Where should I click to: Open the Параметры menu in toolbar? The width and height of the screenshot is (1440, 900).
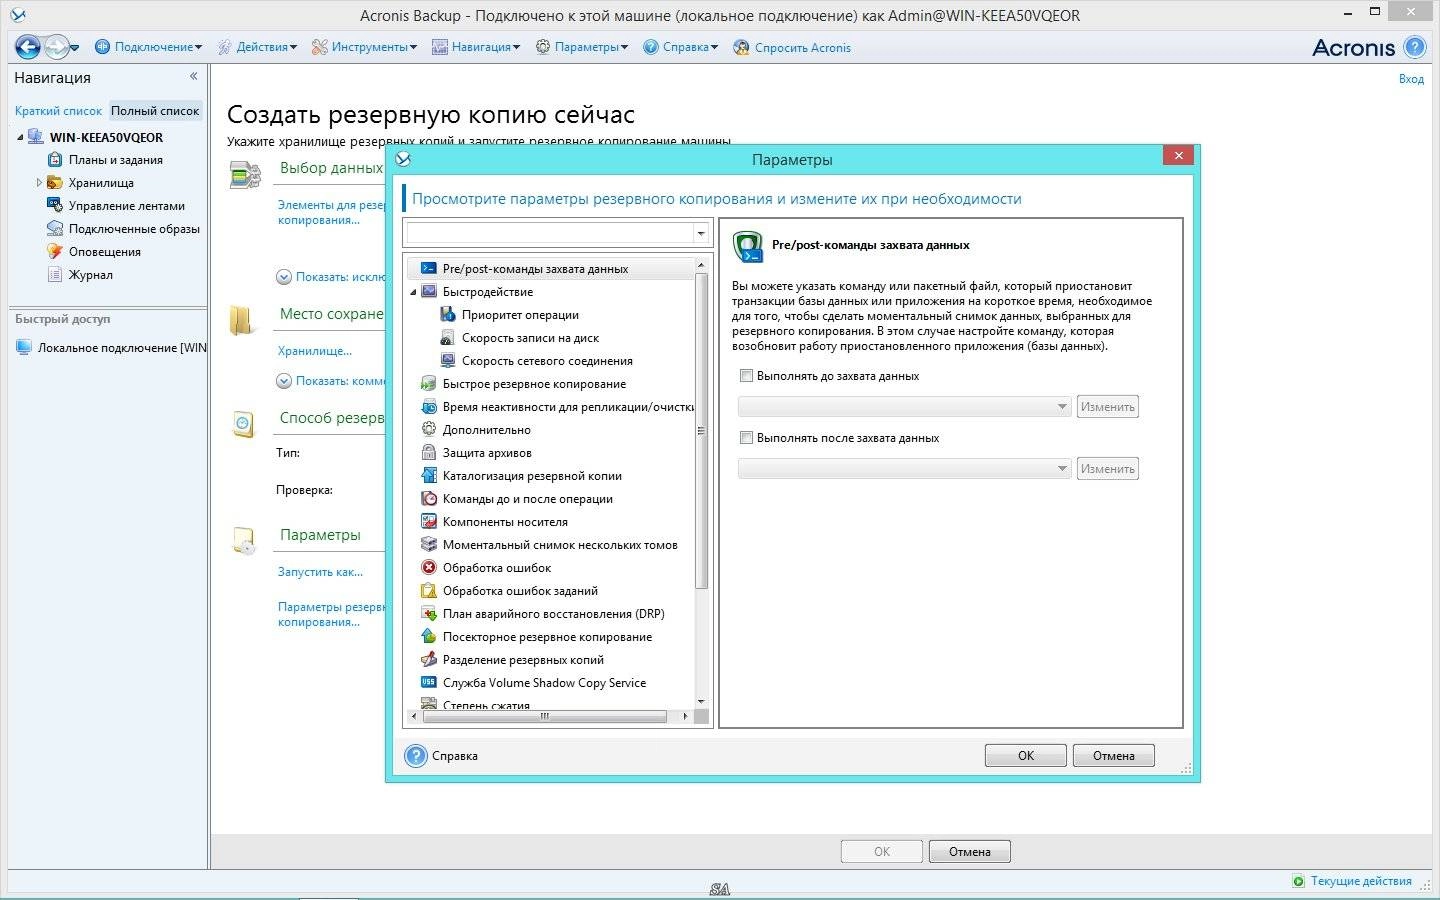[582, 47]
